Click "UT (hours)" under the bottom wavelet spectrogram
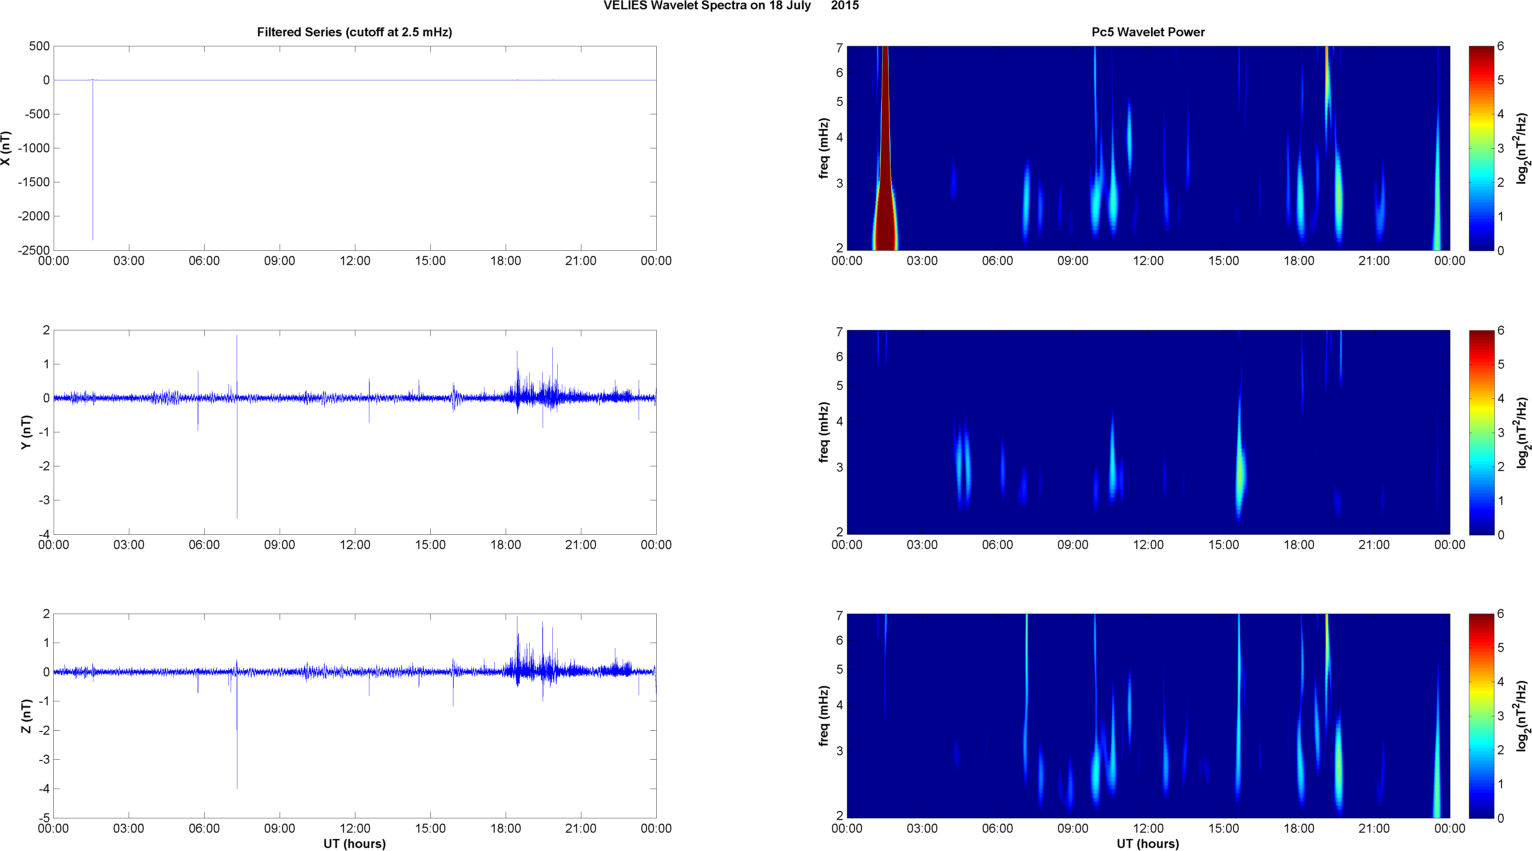Screen dimensions: 1532x851 point(1148,844)
